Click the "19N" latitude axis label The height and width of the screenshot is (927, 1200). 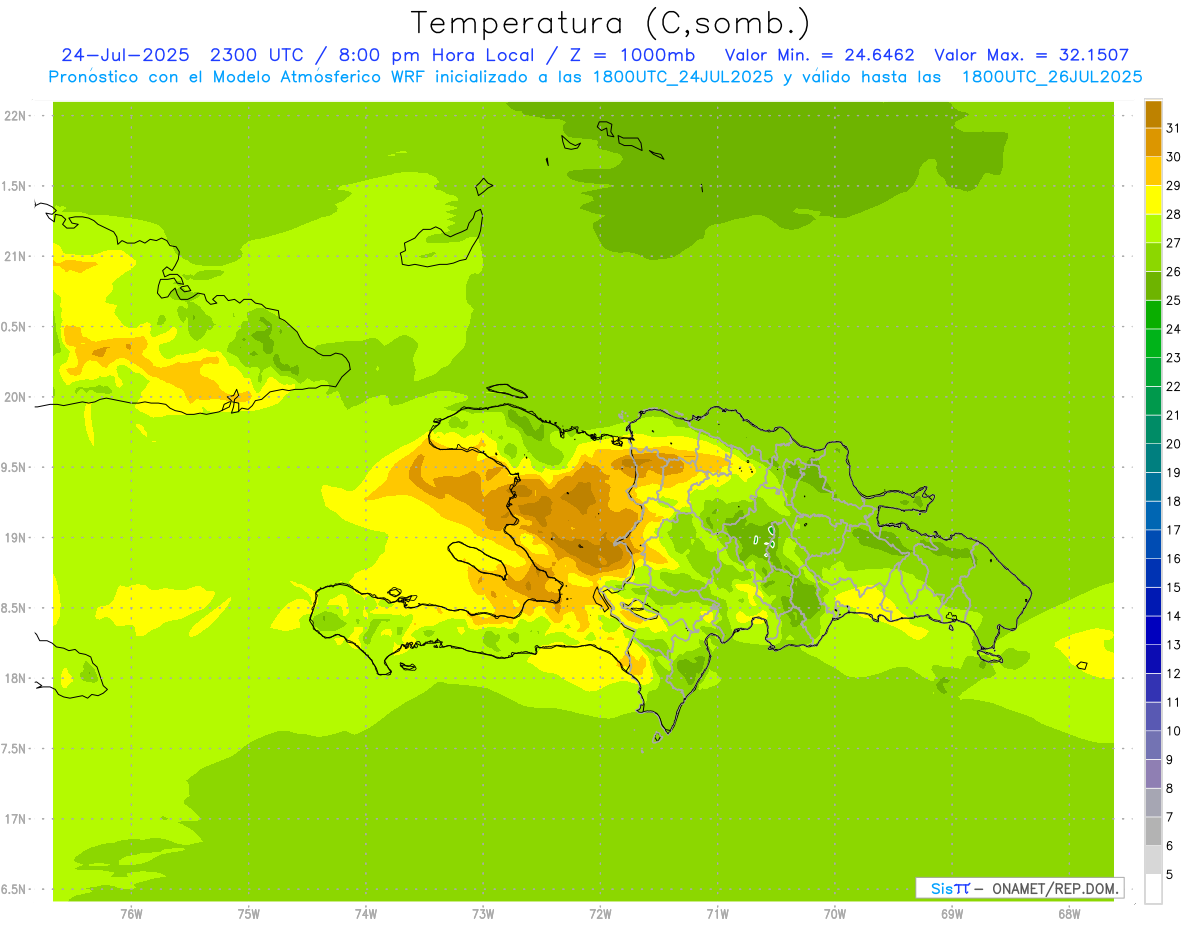pos(16,538)
